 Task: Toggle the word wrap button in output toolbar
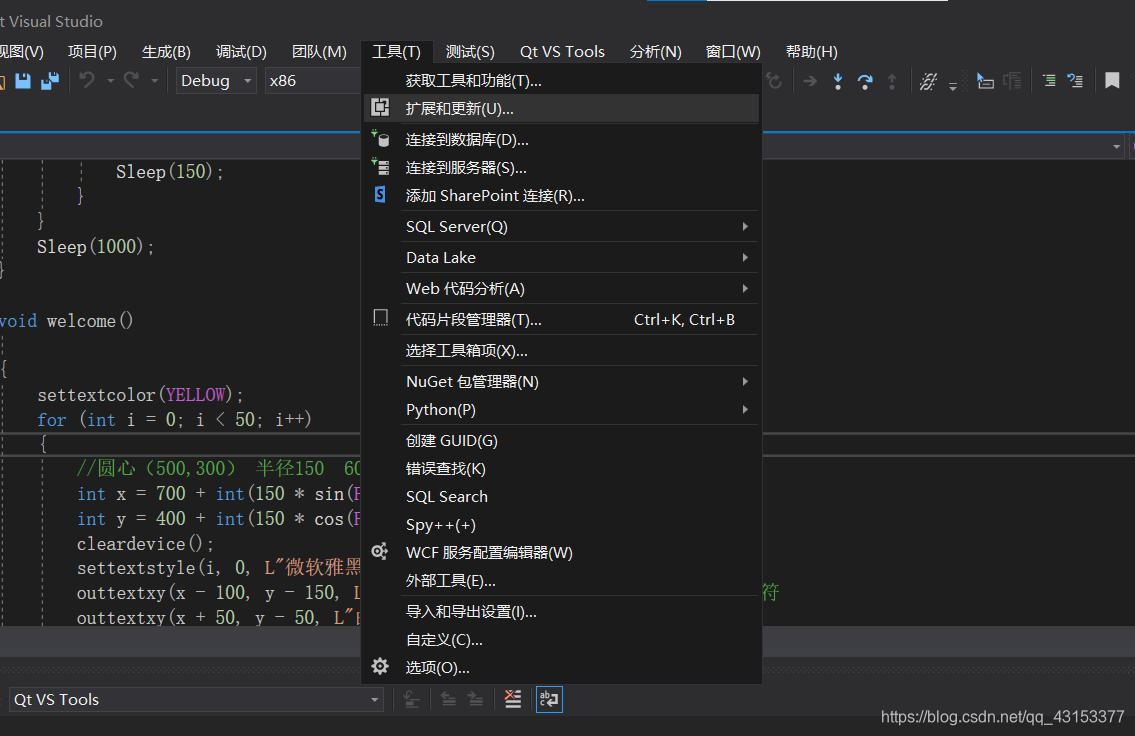[x=549, y=699]
